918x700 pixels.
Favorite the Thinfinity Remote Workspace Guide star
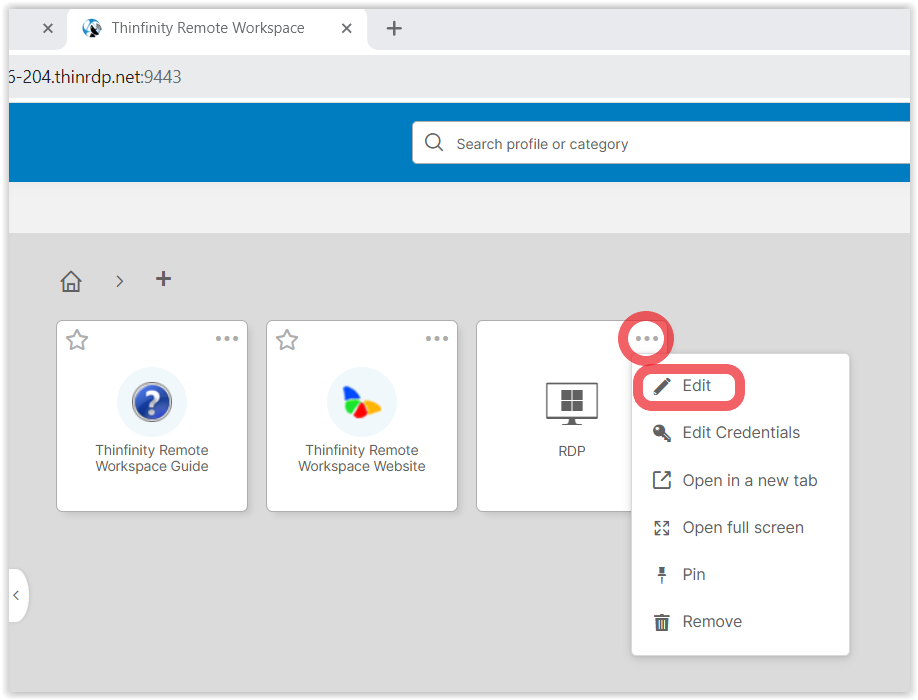tap(77, 339)
